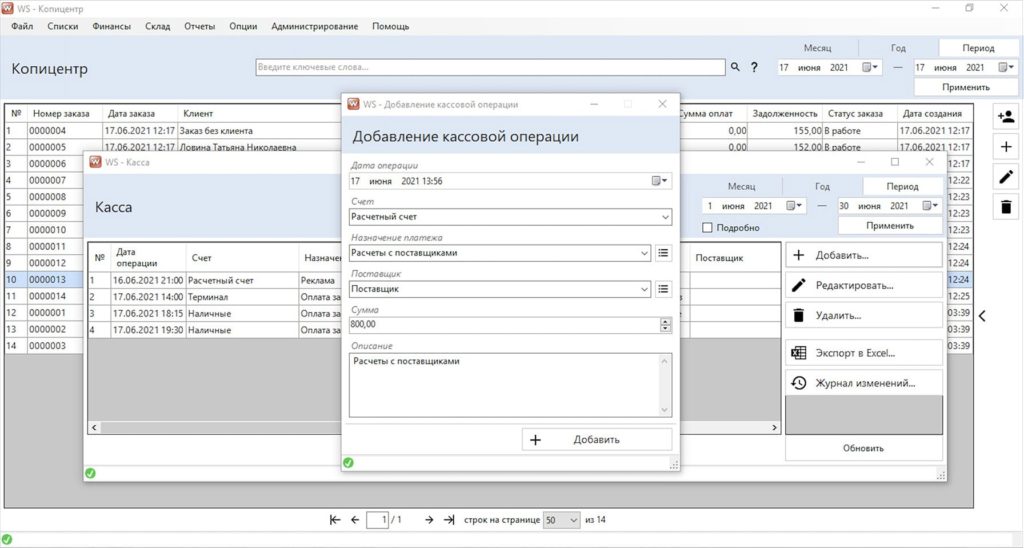
Task: Open the Финансы menu
Action: tap(111, 26)
